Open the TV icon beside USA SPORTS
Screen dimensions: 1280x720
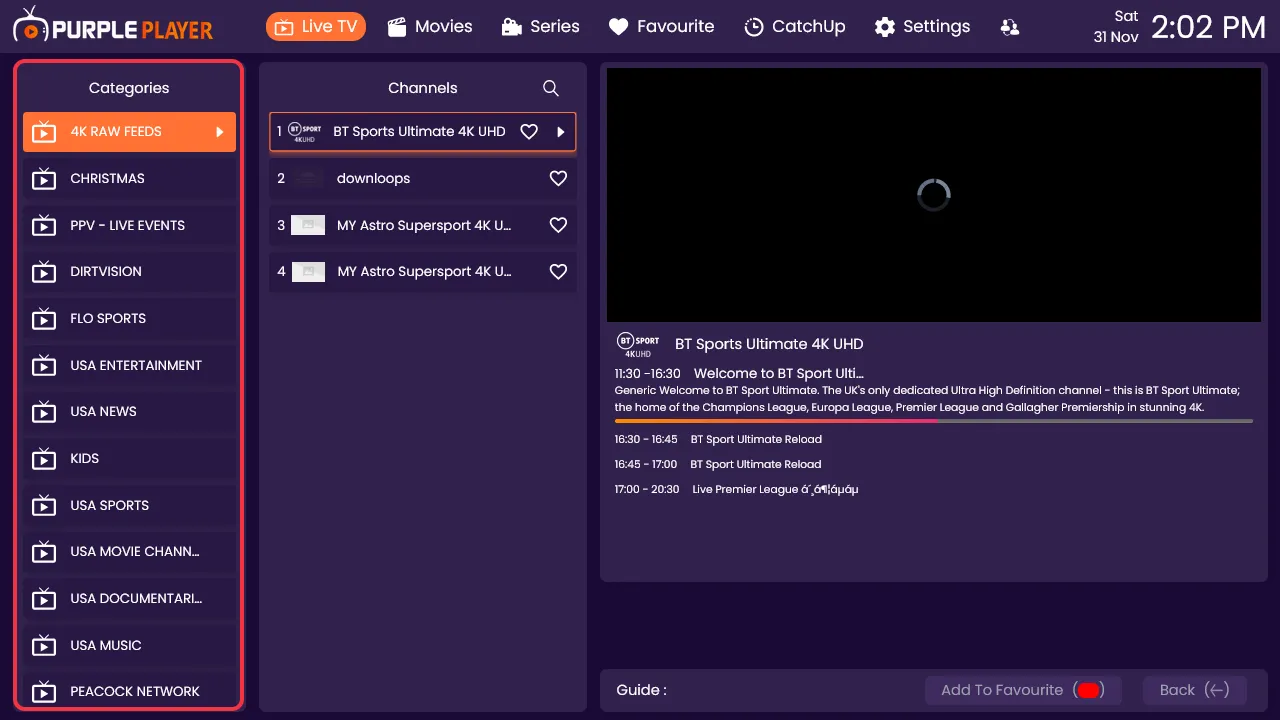pyautogui.click(x=44, y=505)
